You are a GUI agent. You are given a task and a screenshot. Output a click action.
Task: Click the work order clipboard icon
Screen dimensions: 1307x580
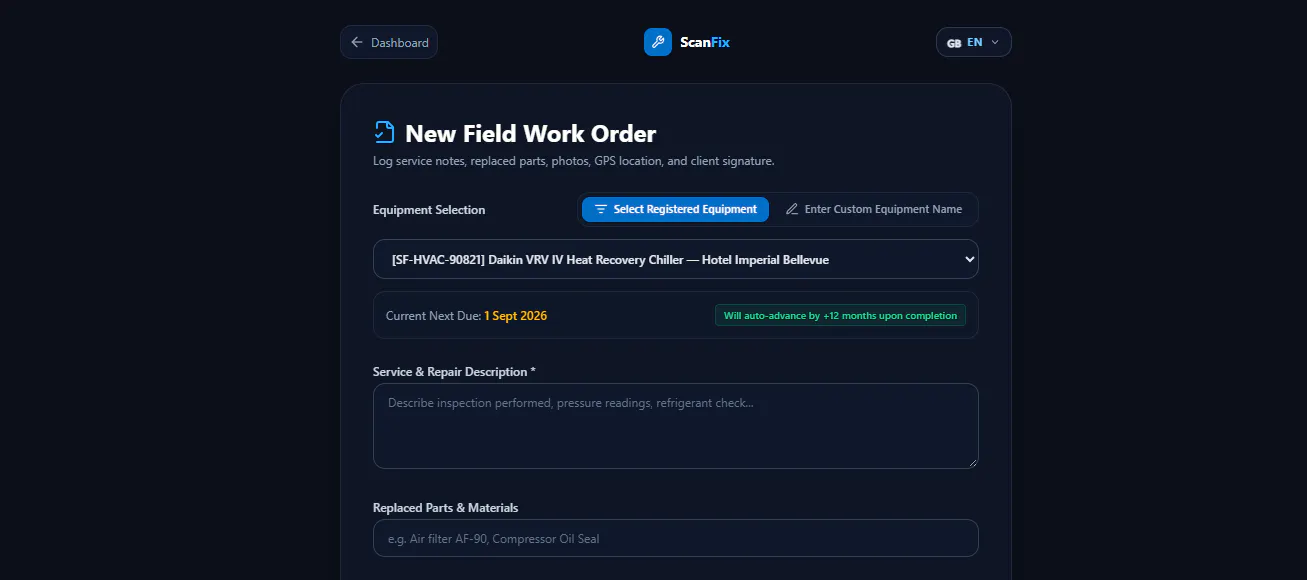pos(384,132)
